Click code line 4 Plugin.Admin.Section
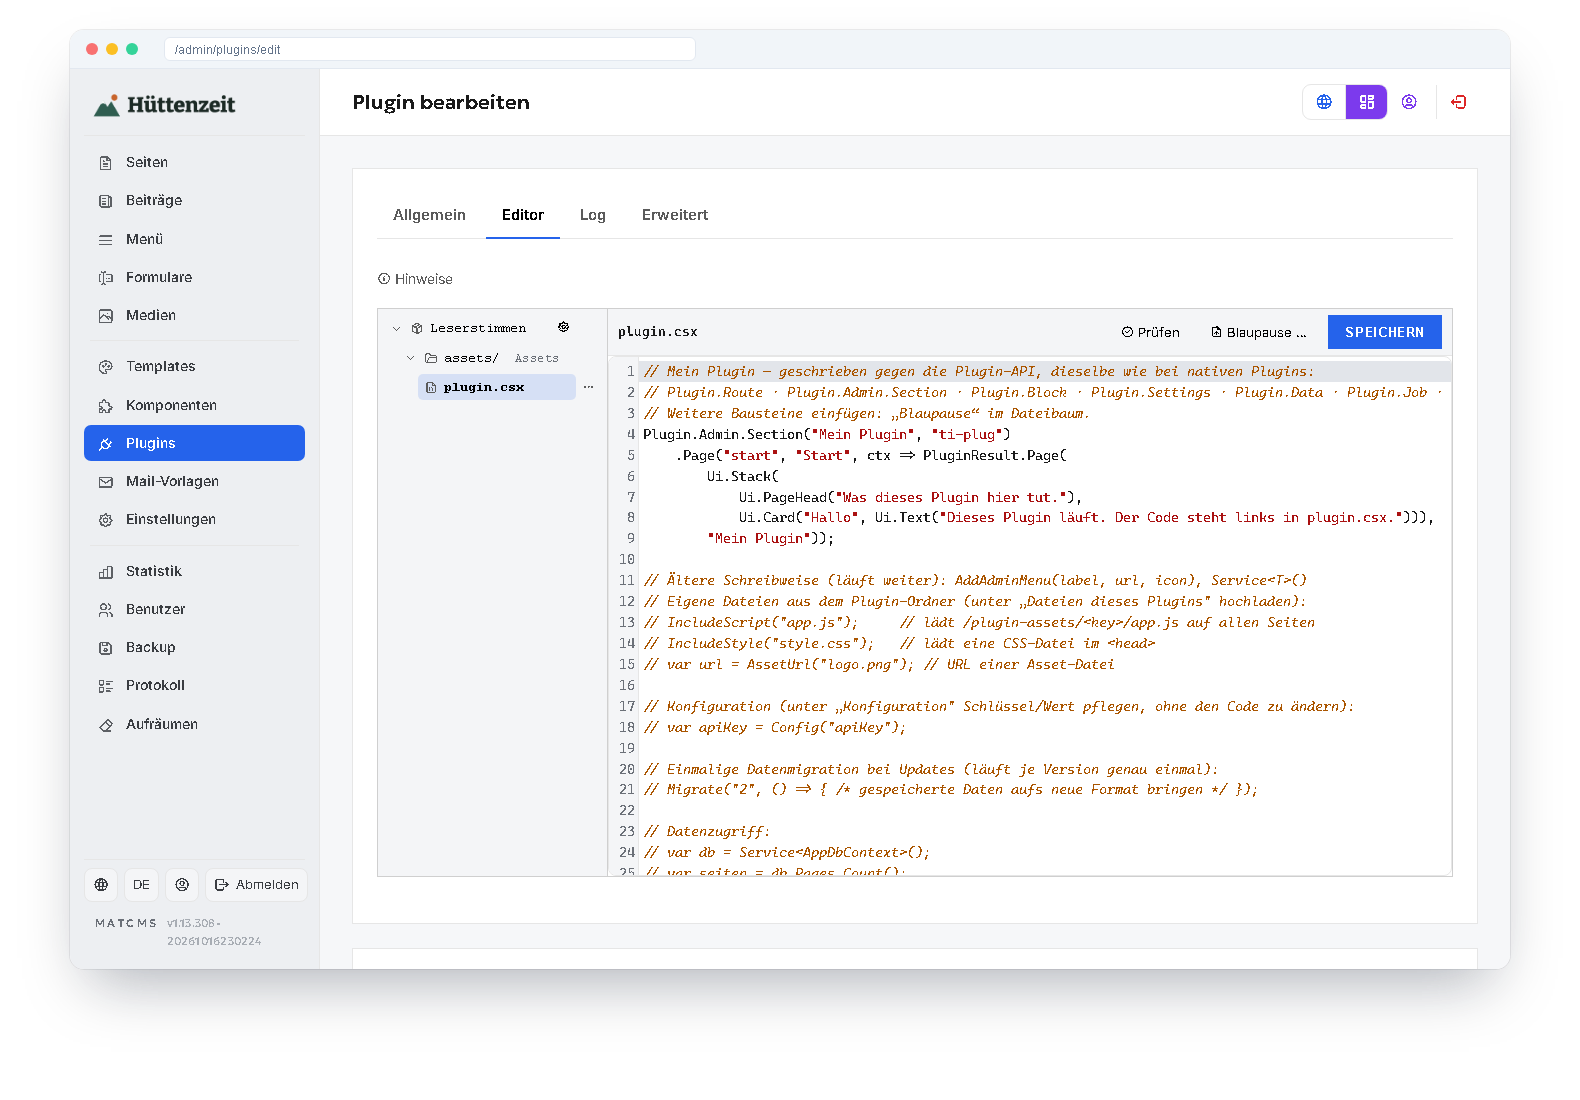 coord(826,434)
